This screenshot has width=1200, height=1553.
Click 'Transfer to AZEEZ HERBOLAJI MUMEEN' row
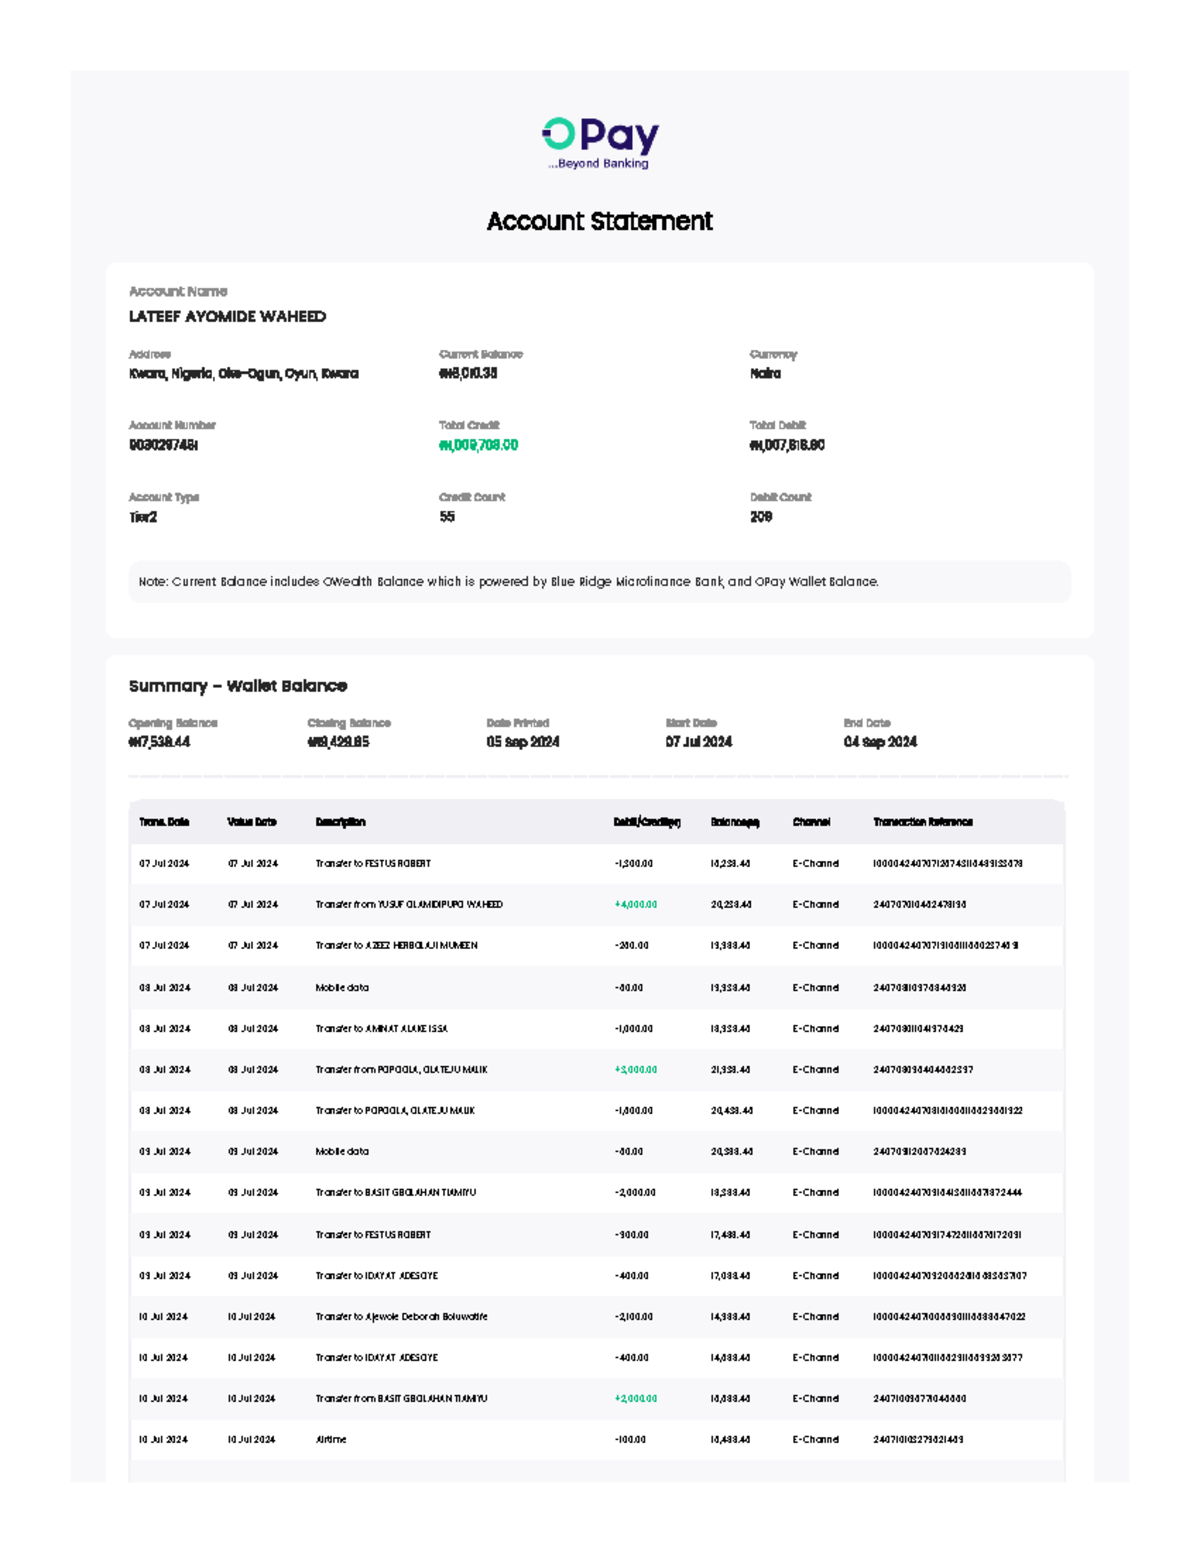pos(596,945)
